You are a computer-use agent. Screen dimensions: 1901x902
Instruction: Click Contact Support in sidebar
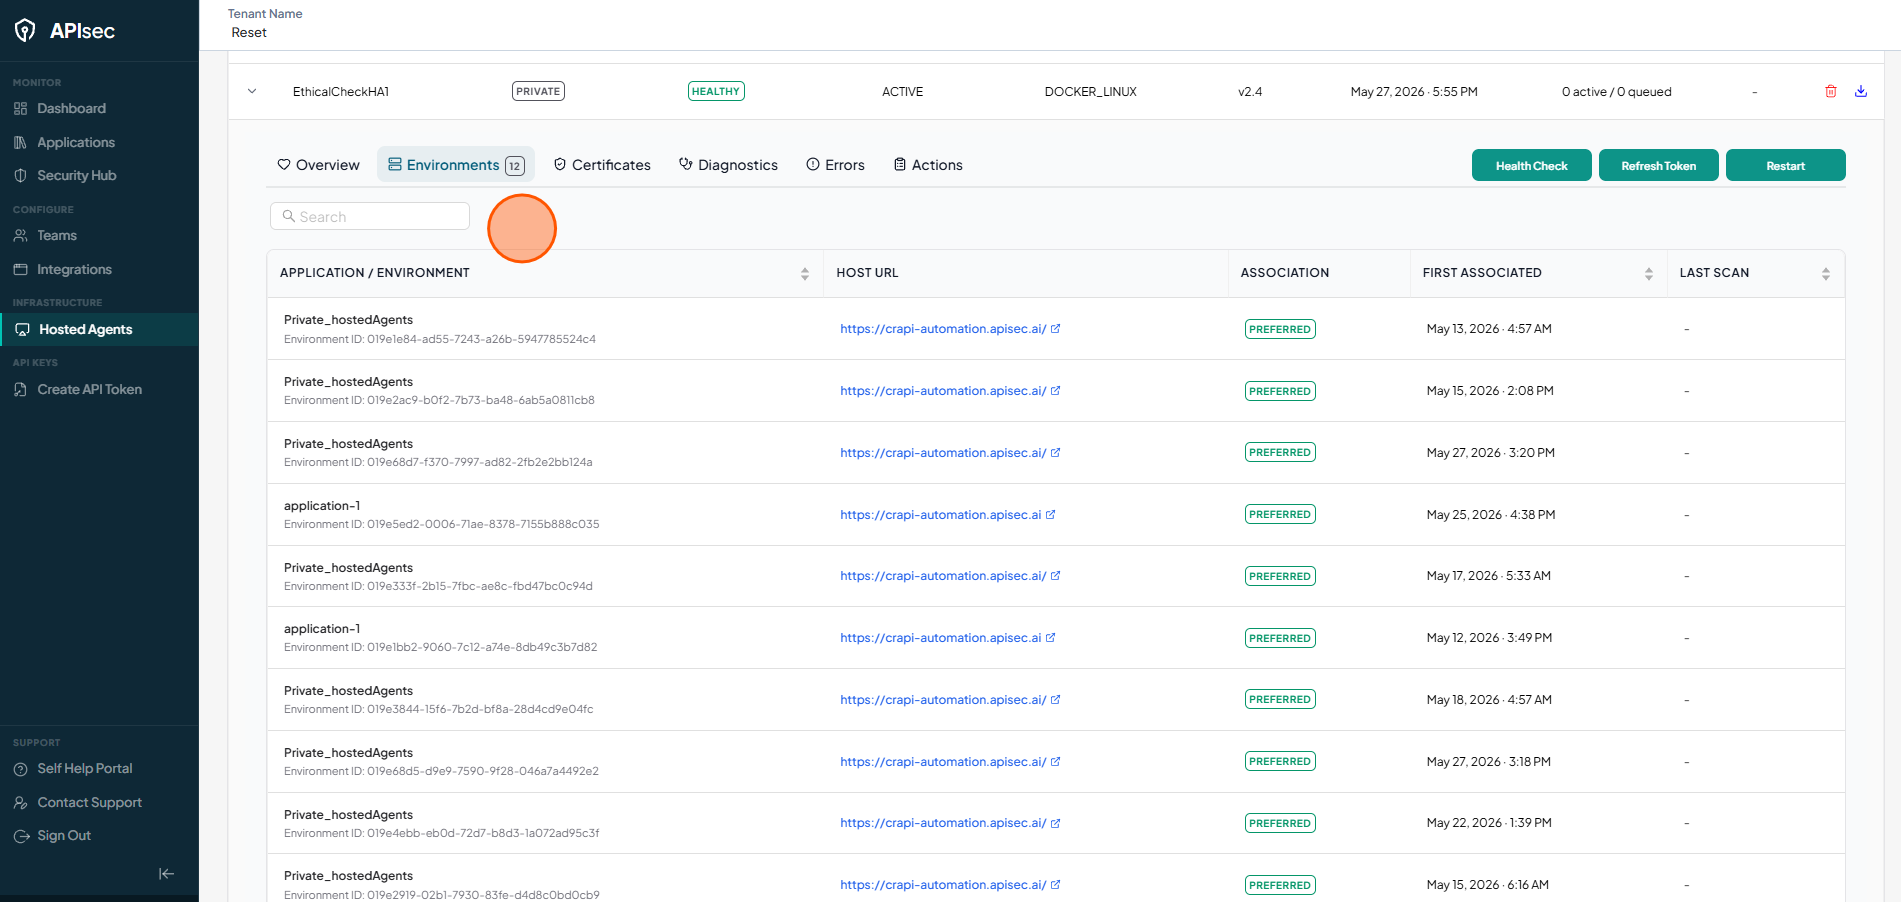[x=89, y=802]
